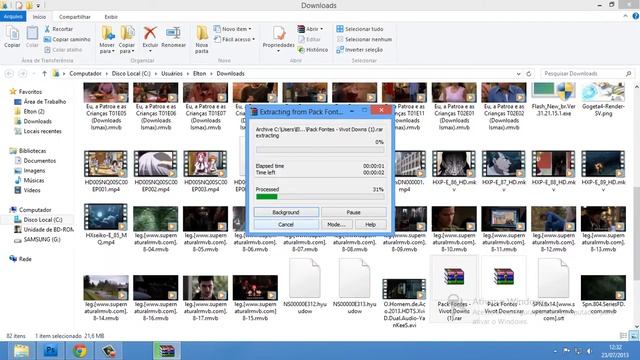
Task: Open Propriedades from the ribbon
Action: click(x=278, y=38)
